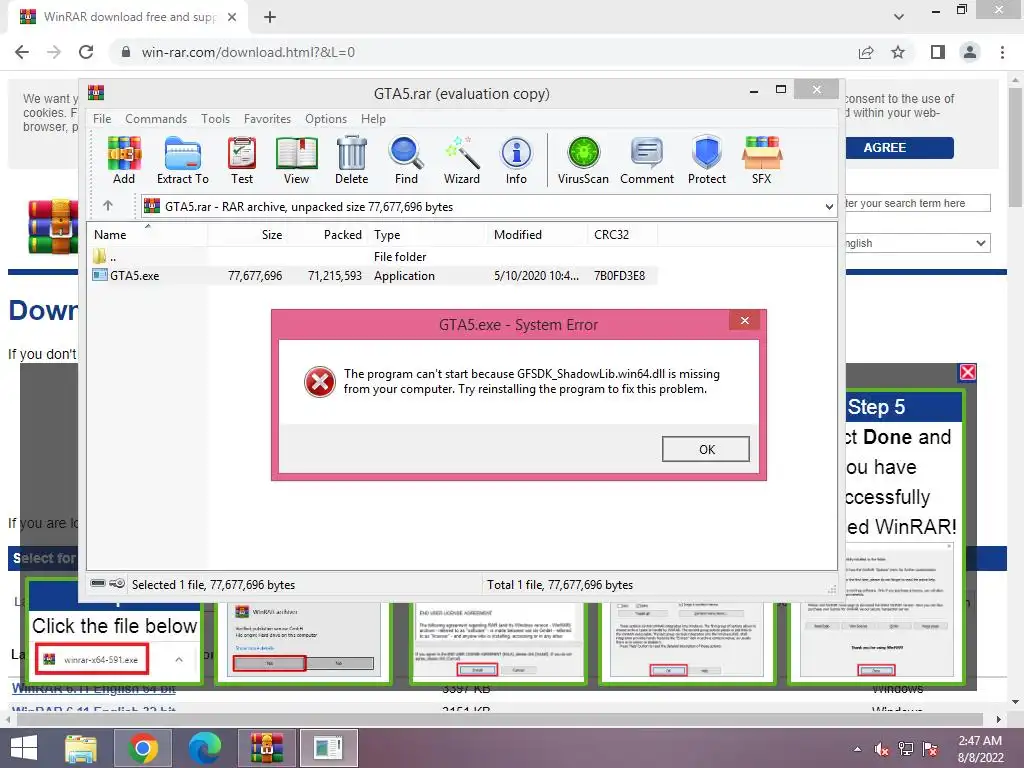Viewport: 1024px width, 768px height.
Task: Click the Test archive icon
Action: coord(242,161)
